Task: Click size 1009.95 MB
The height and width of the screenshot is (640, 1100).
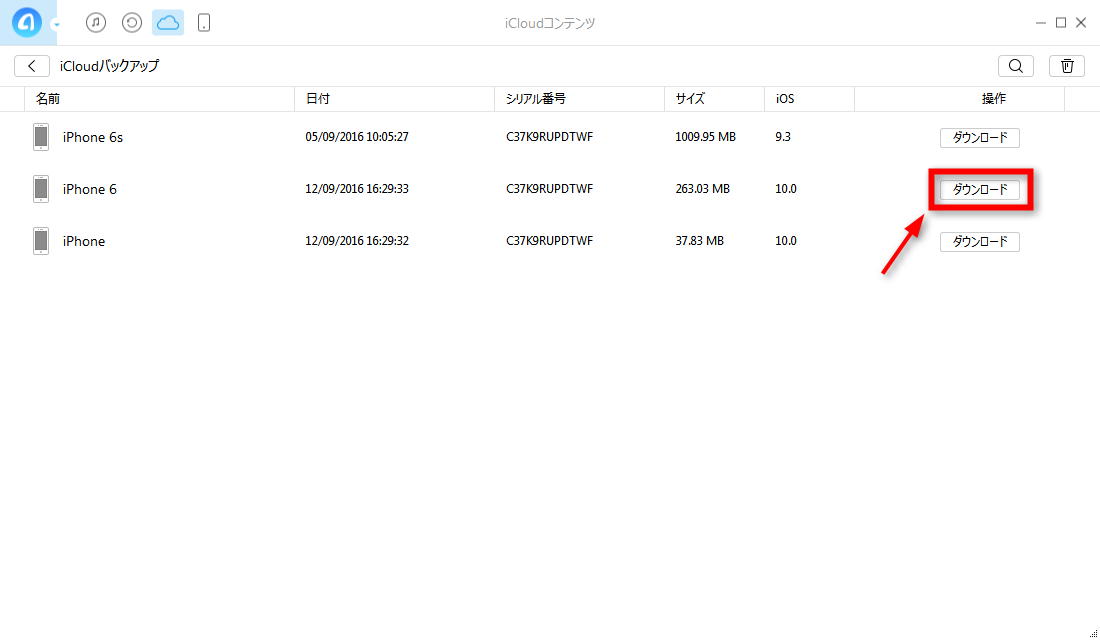Action: [x=705, y=137]
